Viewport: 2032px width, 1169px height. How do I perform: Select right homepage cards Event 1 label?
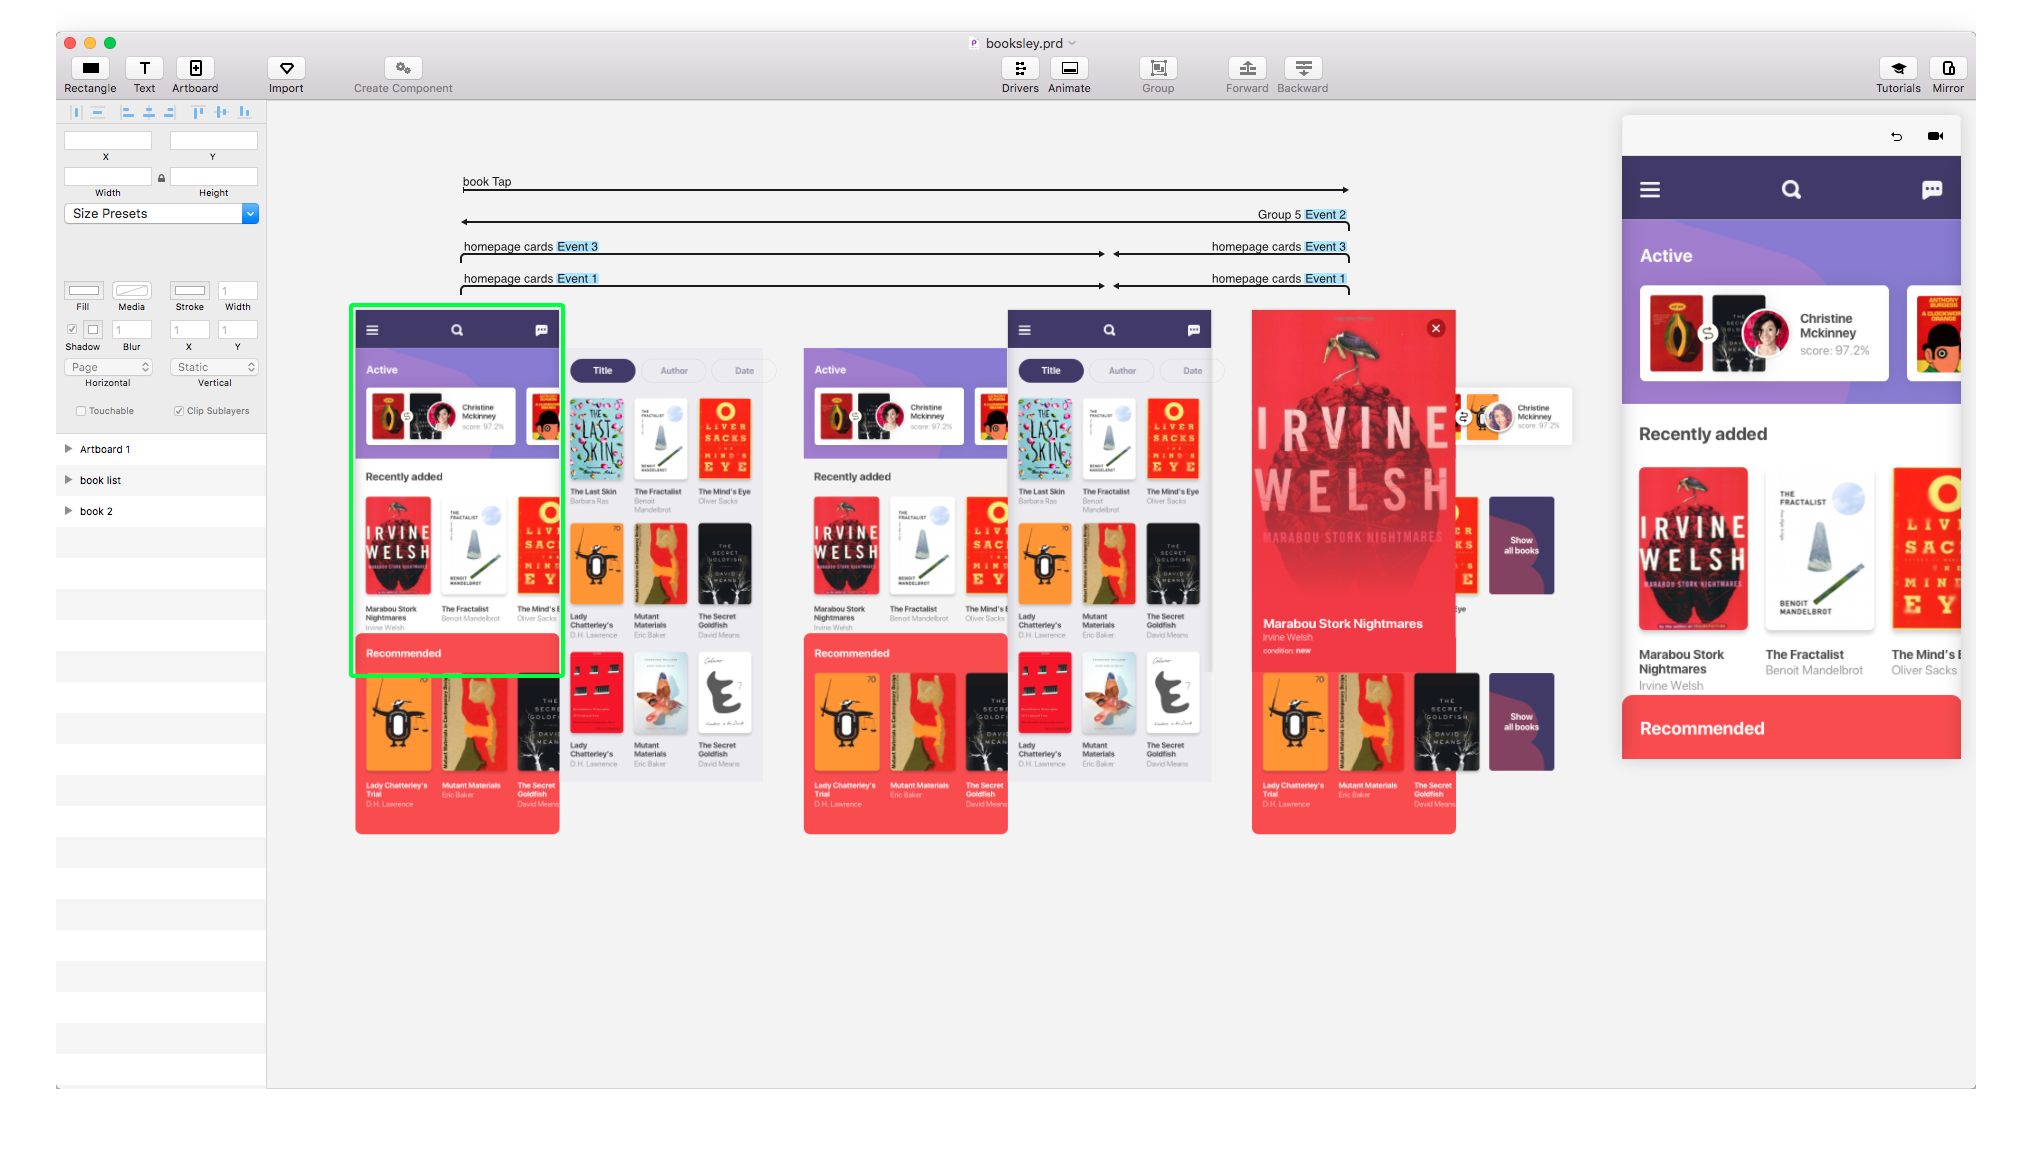1279,279
